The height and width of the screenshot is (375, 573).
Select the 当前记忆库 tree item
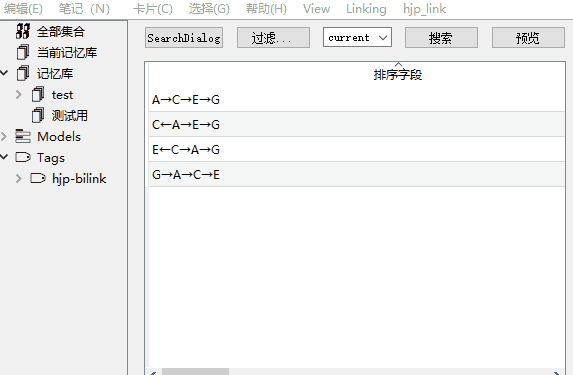coord(67,52)
